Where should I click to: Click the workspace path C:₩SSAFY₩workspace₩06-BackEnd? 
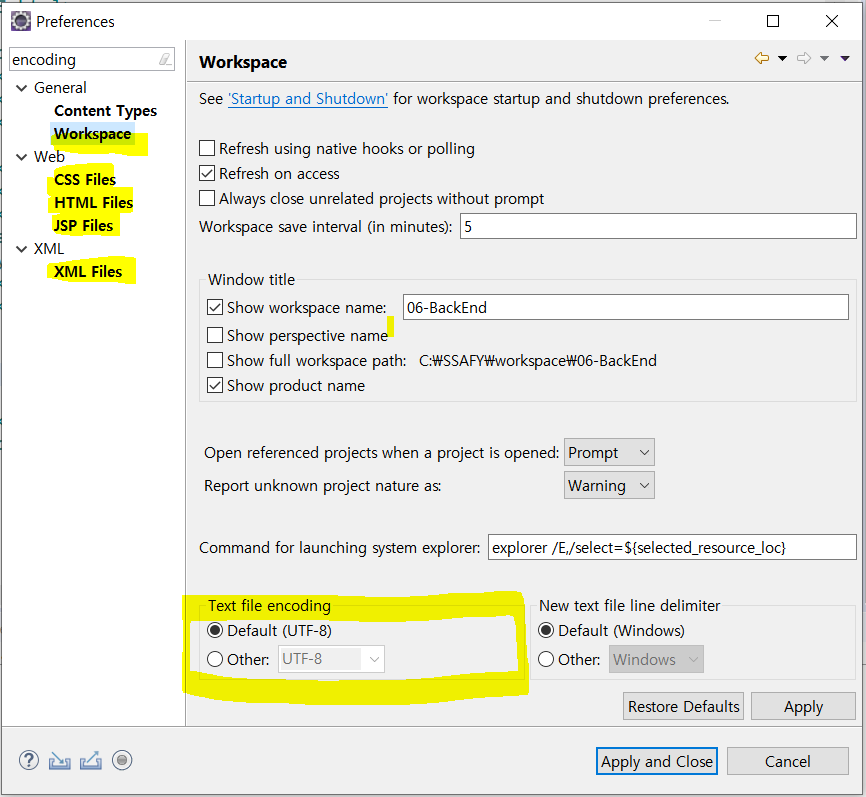pos(538,361)
